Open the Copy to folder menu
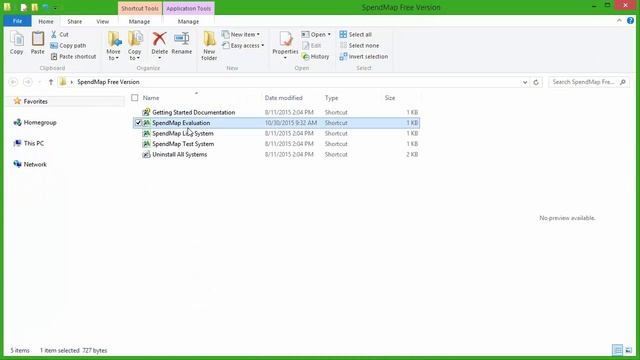 (135, 46)
